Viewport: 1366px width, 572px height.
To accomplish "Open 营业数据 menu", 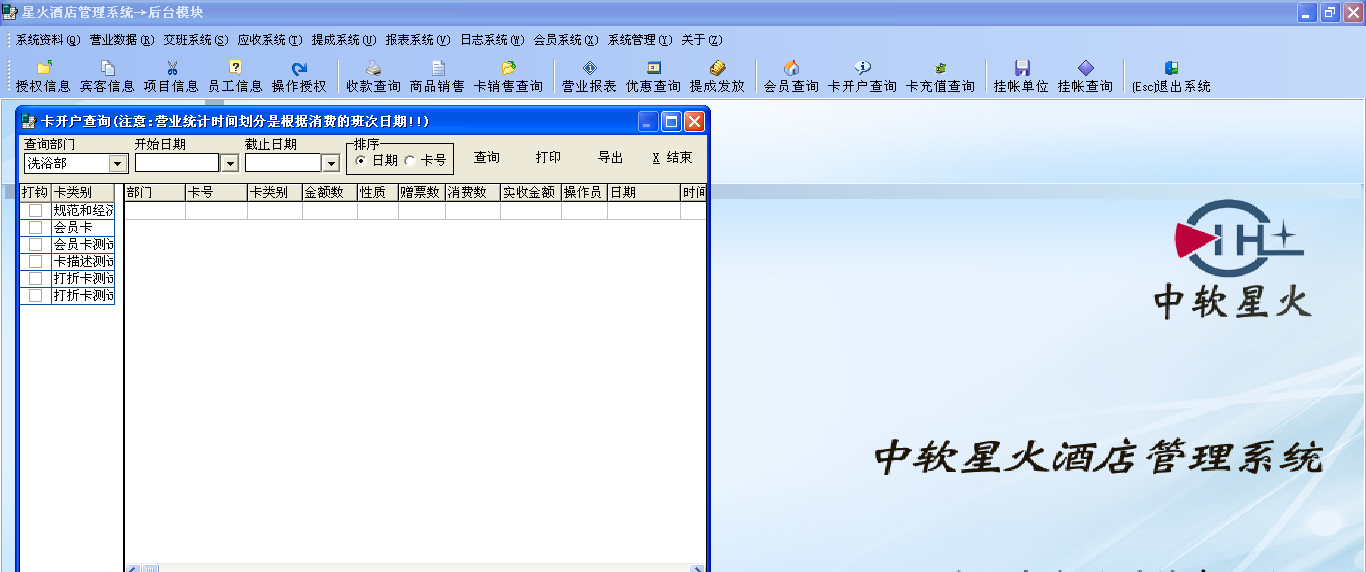I will pyautogui.click(x=121, y=40).
